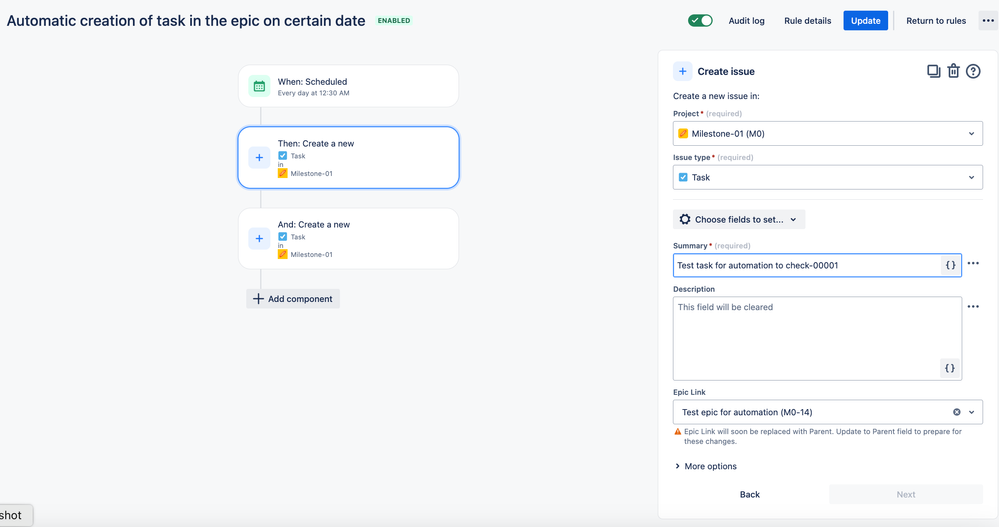Clear the Epic Link selection
Screen dimensions: 999x527
point(956,412)
